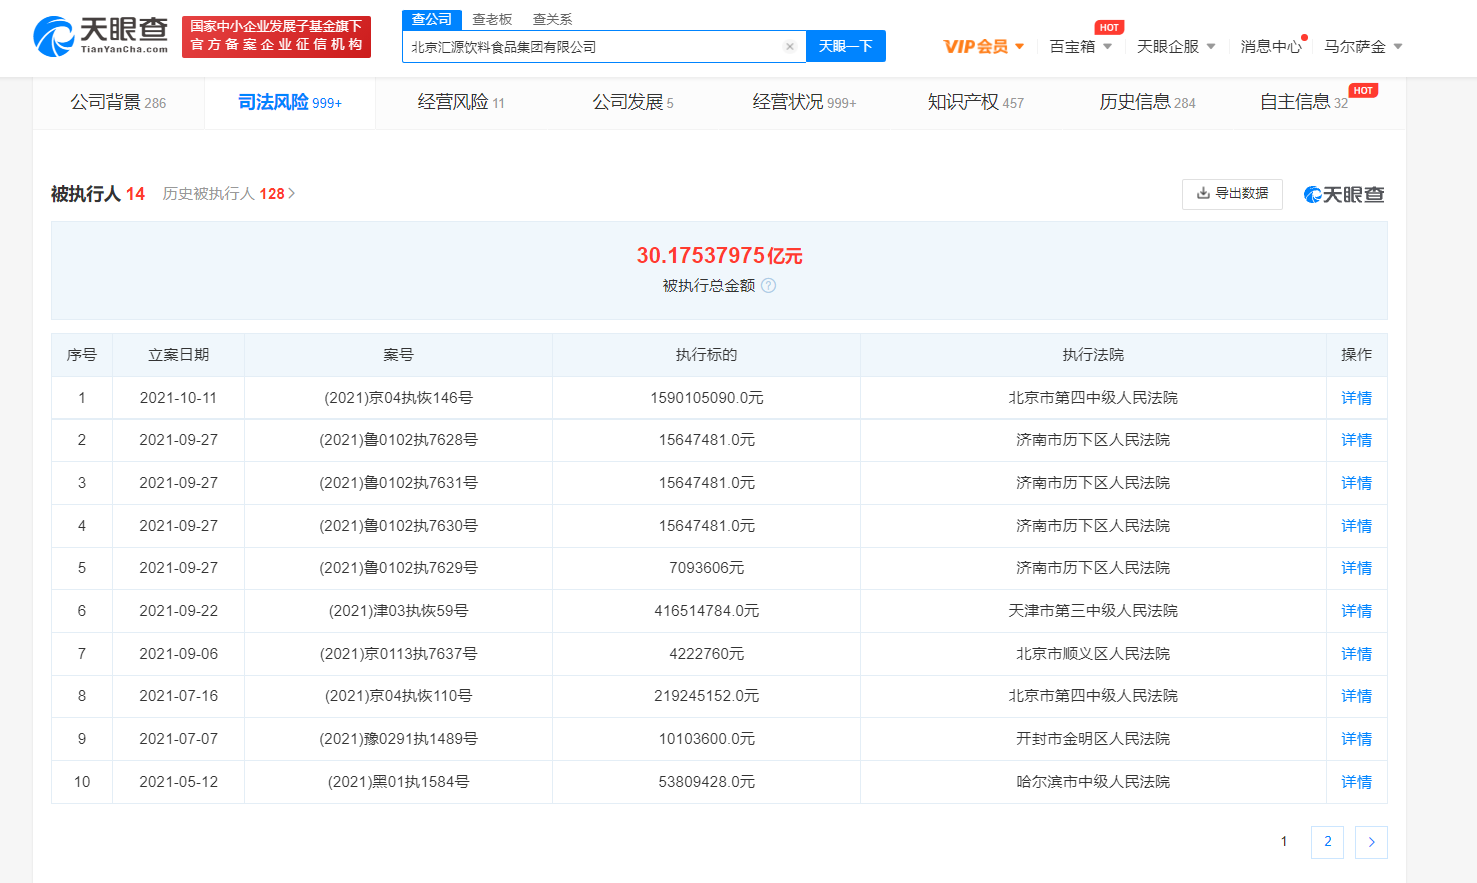Click the 立案日期 column header

pos(179,355)
